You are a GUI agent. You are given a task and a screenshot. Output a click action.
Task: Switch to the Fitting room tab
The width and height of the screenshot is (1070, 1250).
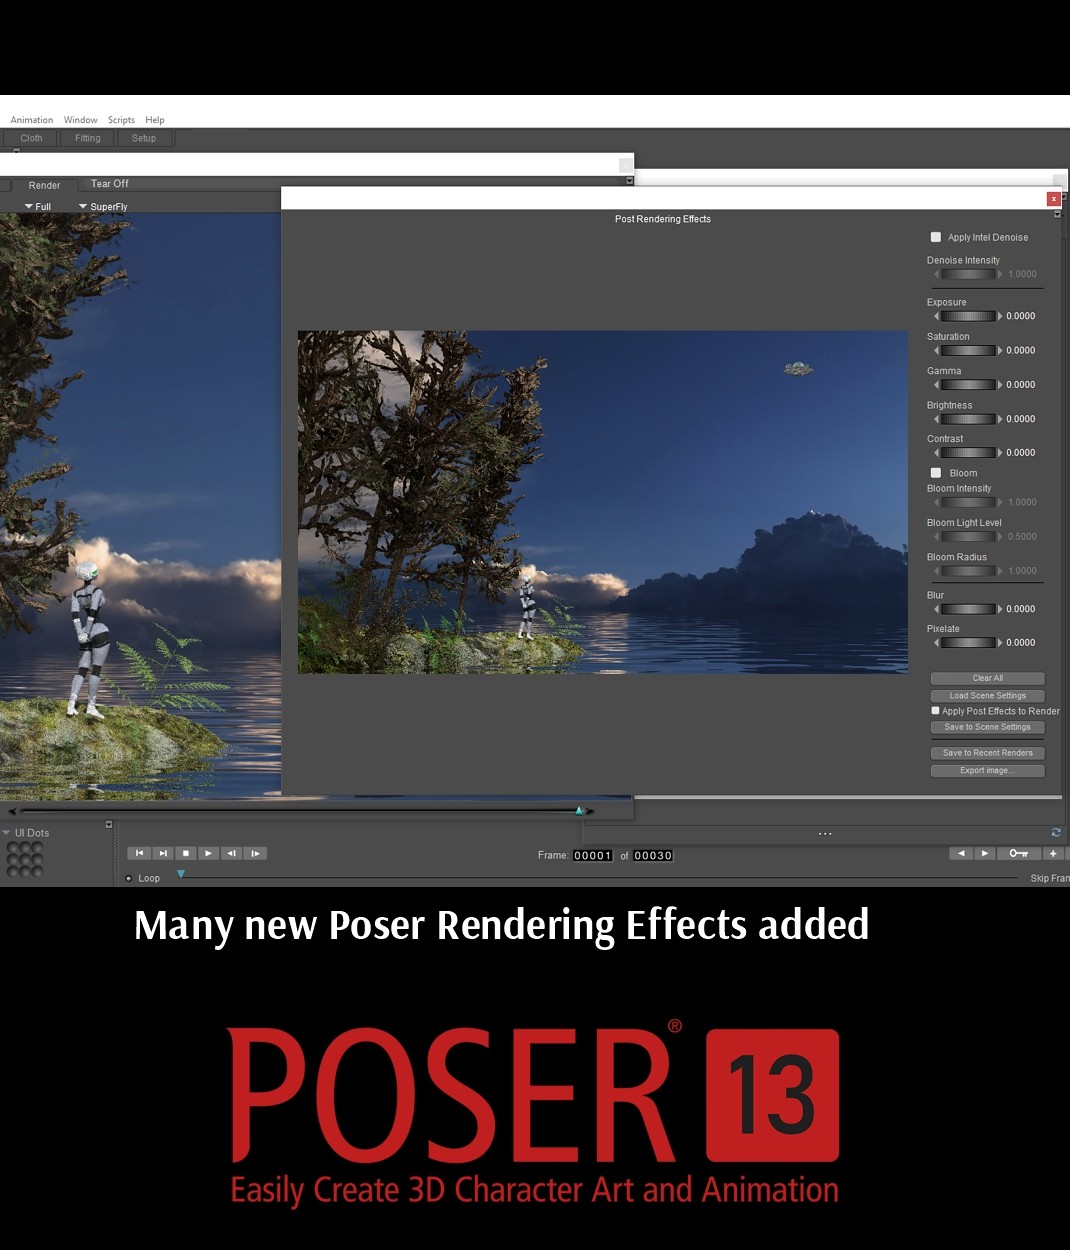[x=88, y=138]
